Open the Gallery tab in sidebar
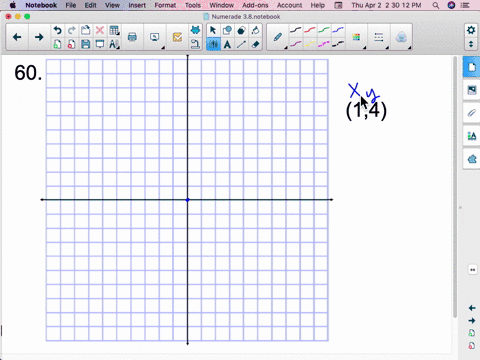 pos(472,90)
